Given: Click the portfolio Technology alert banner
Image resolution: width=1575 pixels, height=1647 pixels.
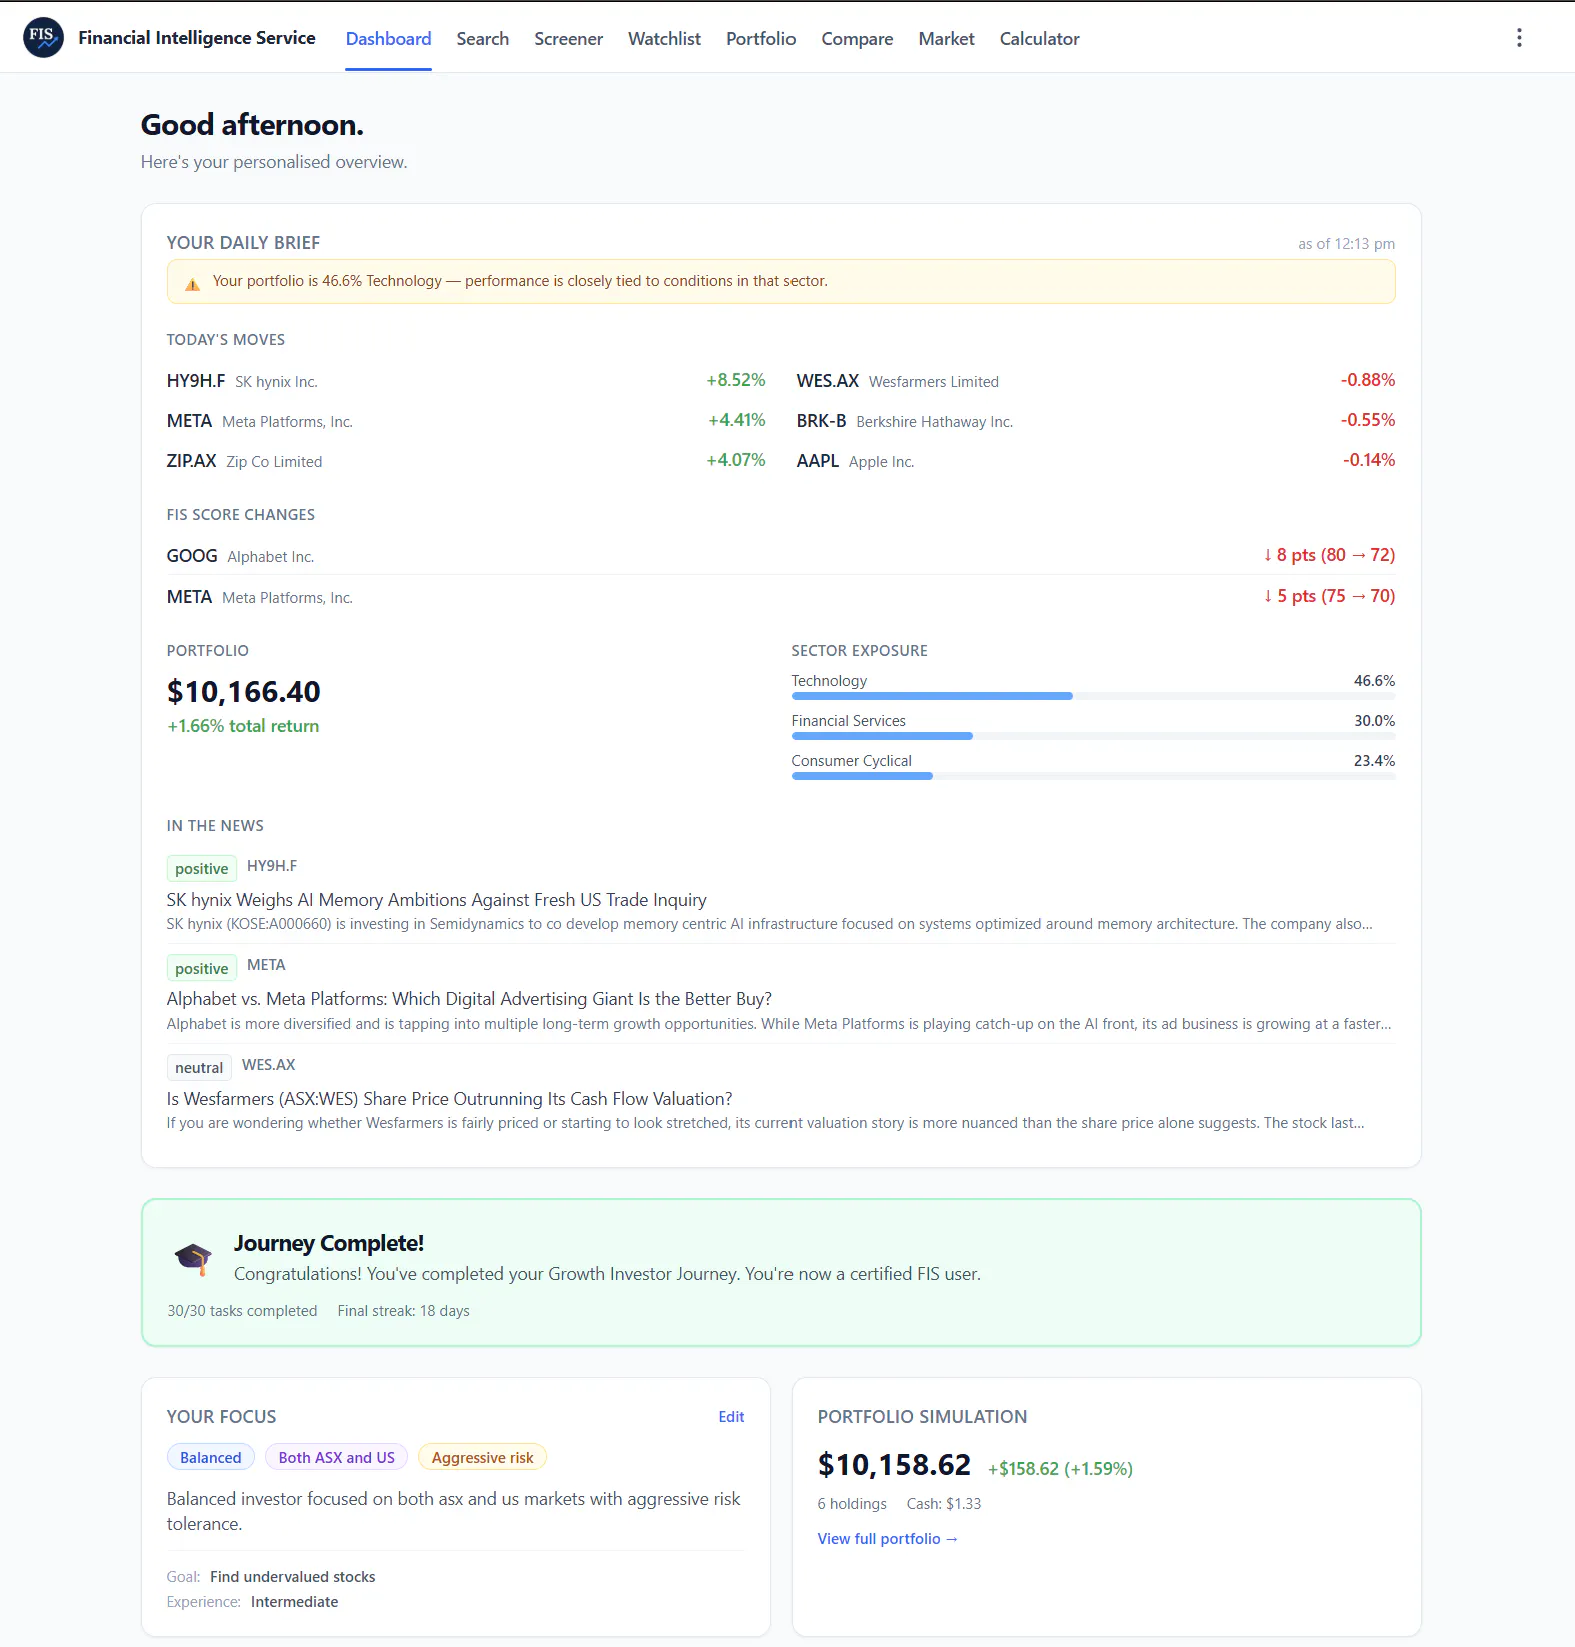Looking at the screenshot, I should click(x=781, y=282).
